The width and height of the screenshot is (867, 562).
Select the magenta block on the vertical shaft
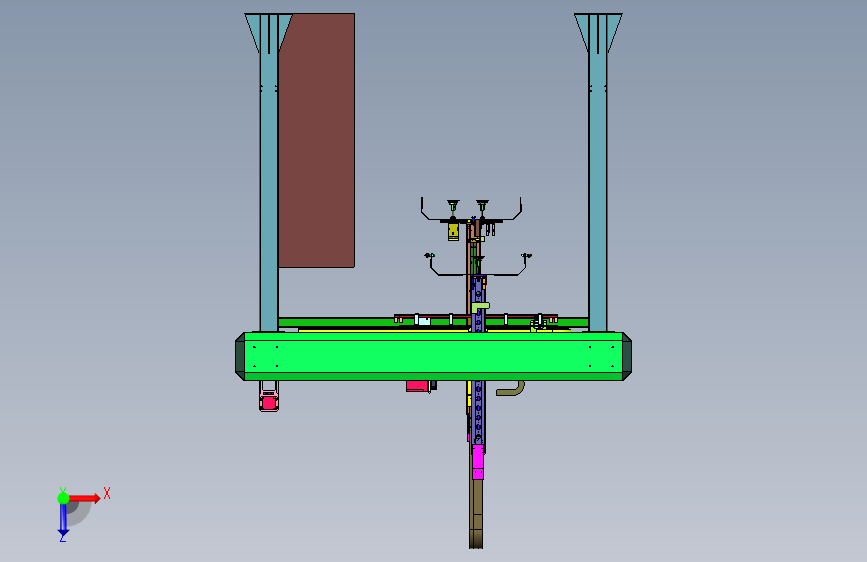point(478,462)
